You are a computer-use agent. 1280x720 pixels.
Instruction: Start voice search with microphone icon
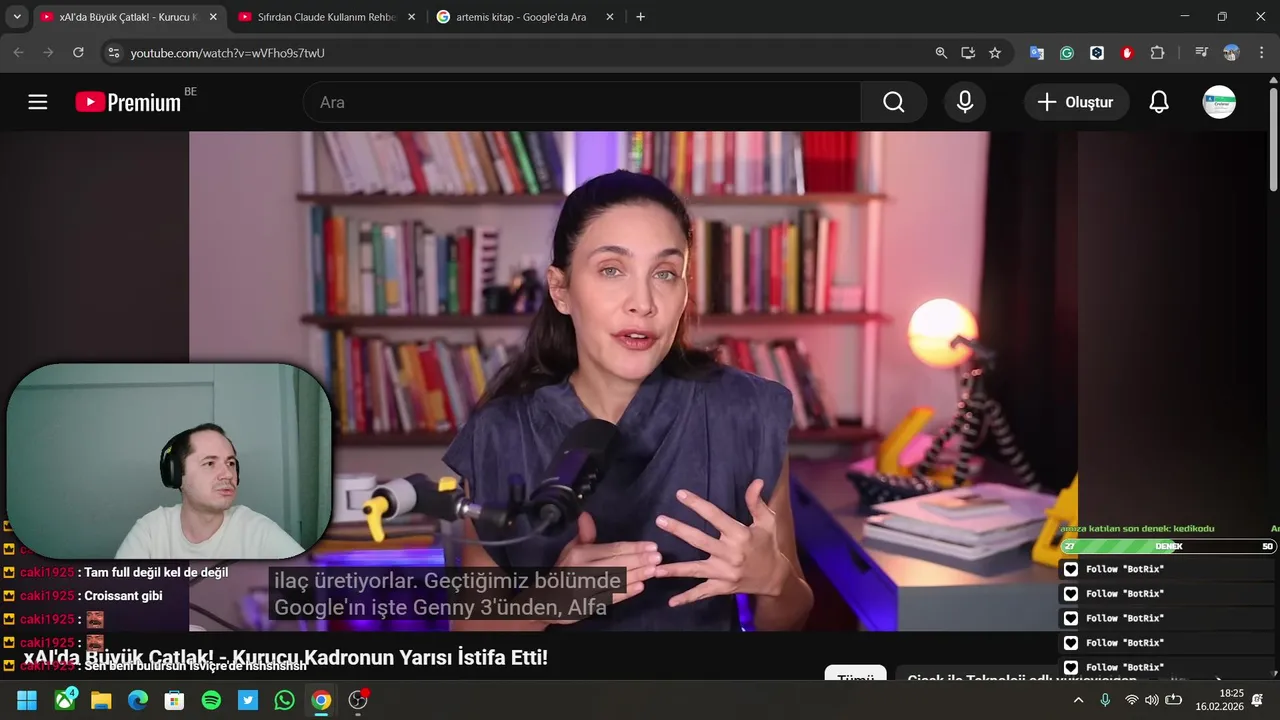(x=965, y=102)
